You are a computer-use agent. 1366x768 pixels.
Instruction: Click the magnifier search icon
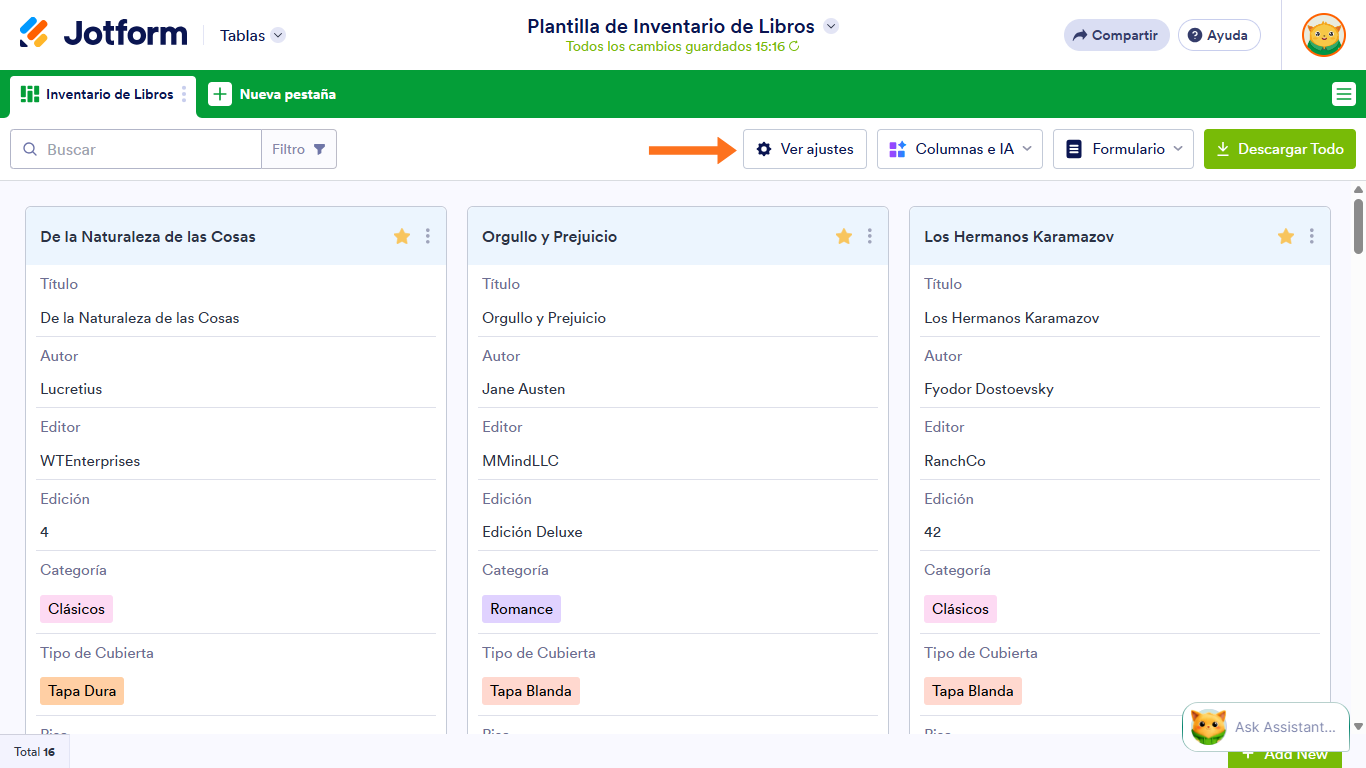tap(29, 149)
